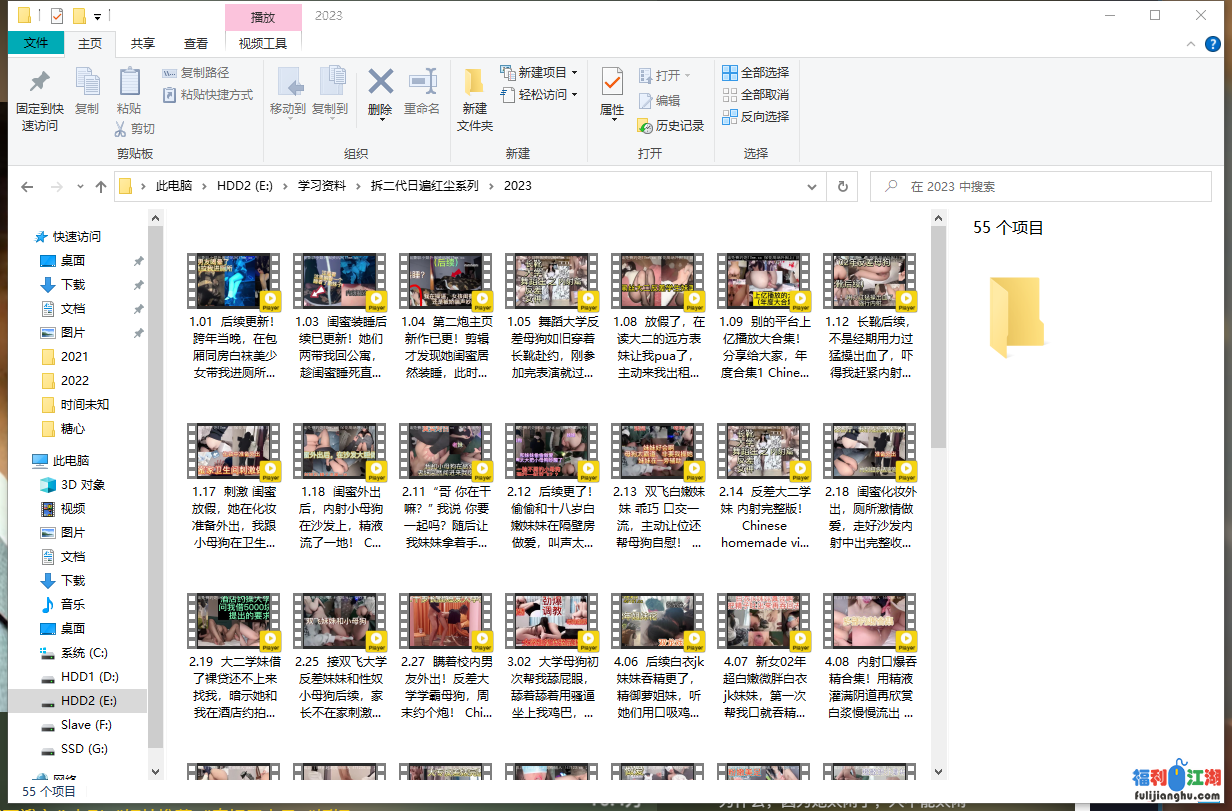Open the video thumbnail labeled 1.01

click(x=233, y=280)
